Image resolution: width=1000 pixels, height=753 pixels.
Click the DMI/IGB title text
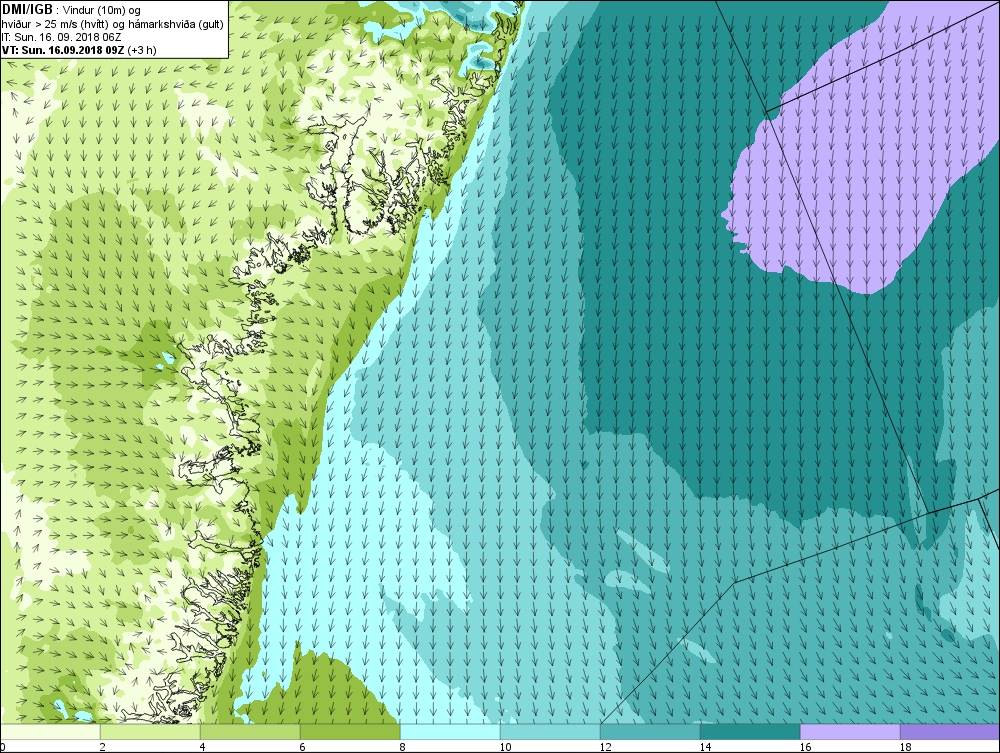coord(27,10)
